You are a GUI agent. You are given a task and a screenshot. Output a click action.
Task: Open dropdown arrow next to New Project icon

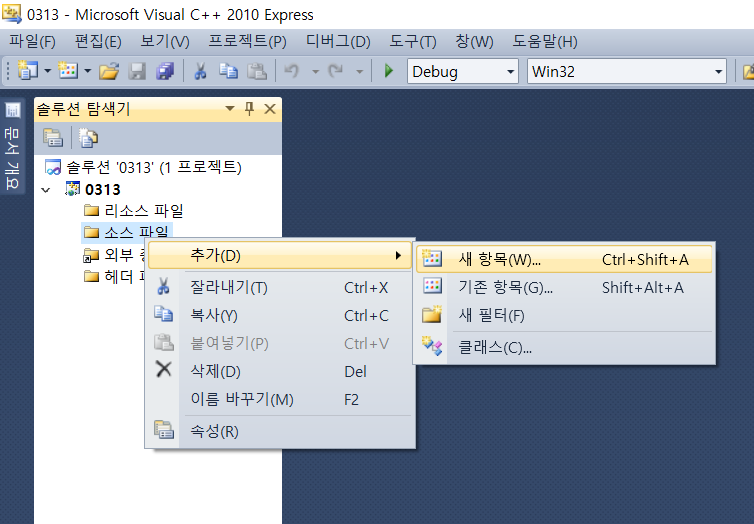[48, 71]
